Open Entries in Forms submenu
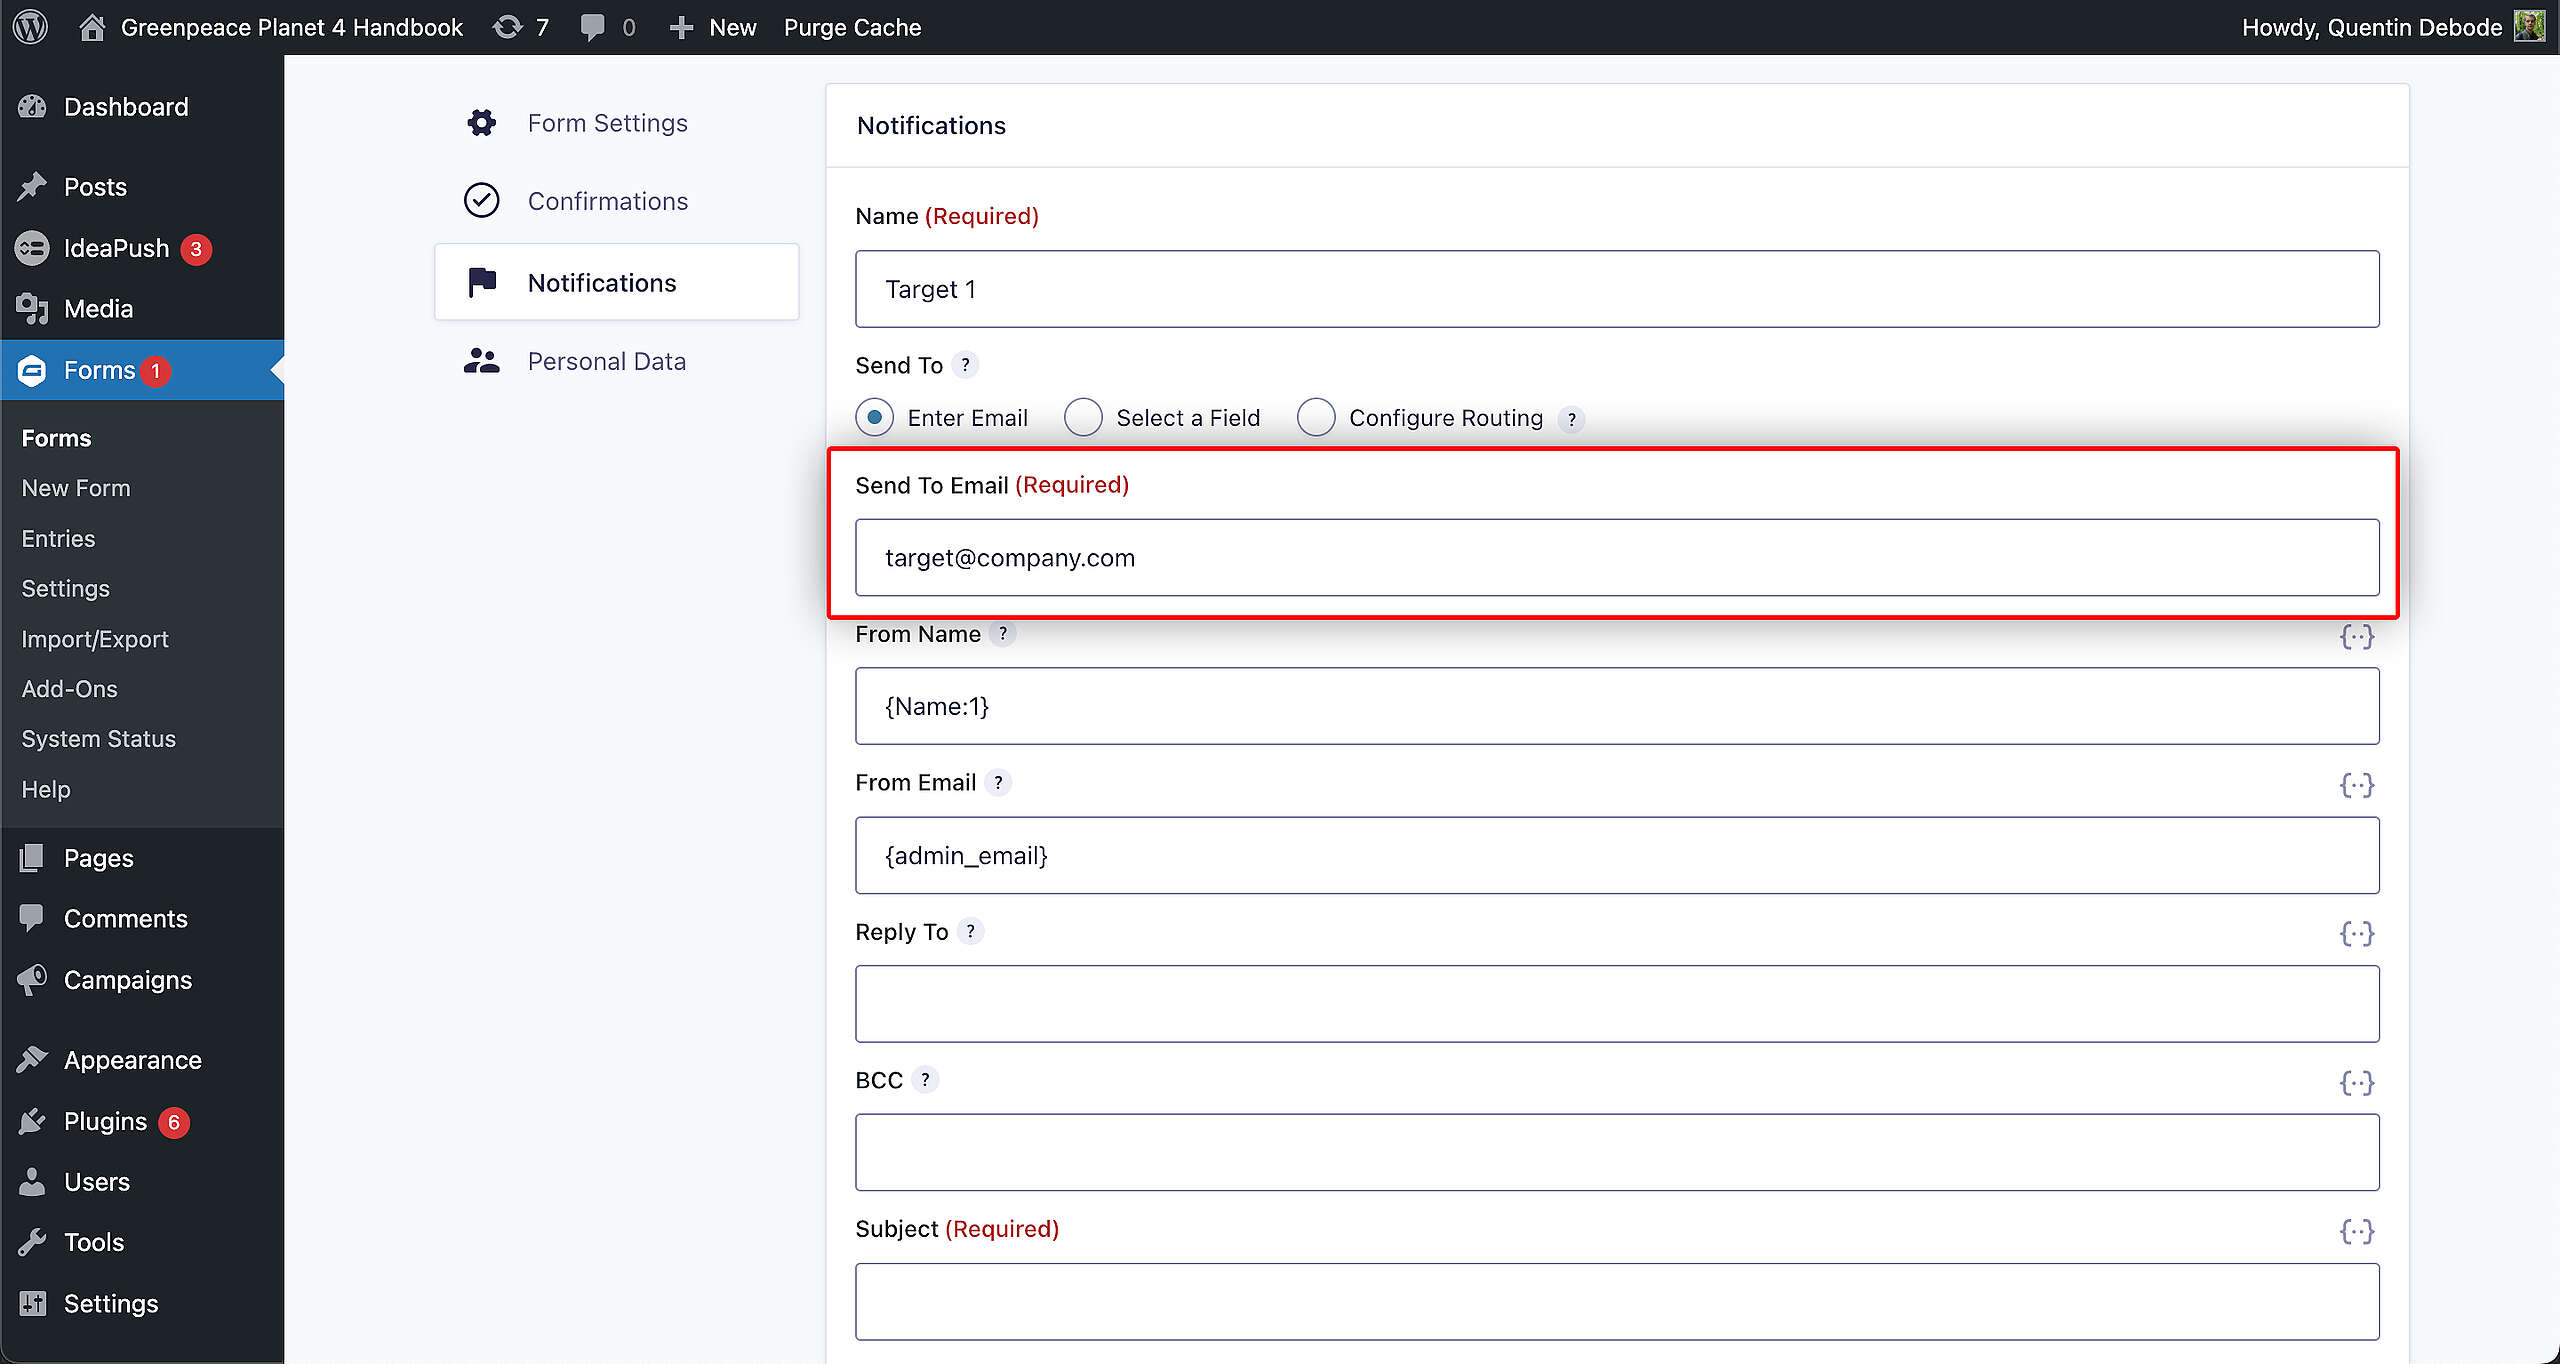 (x=58, y=539)
